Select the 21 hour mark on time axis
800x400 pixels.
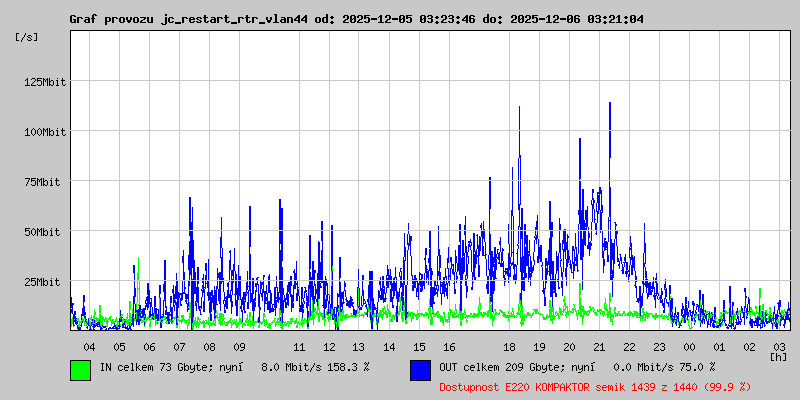pos(599,346)
